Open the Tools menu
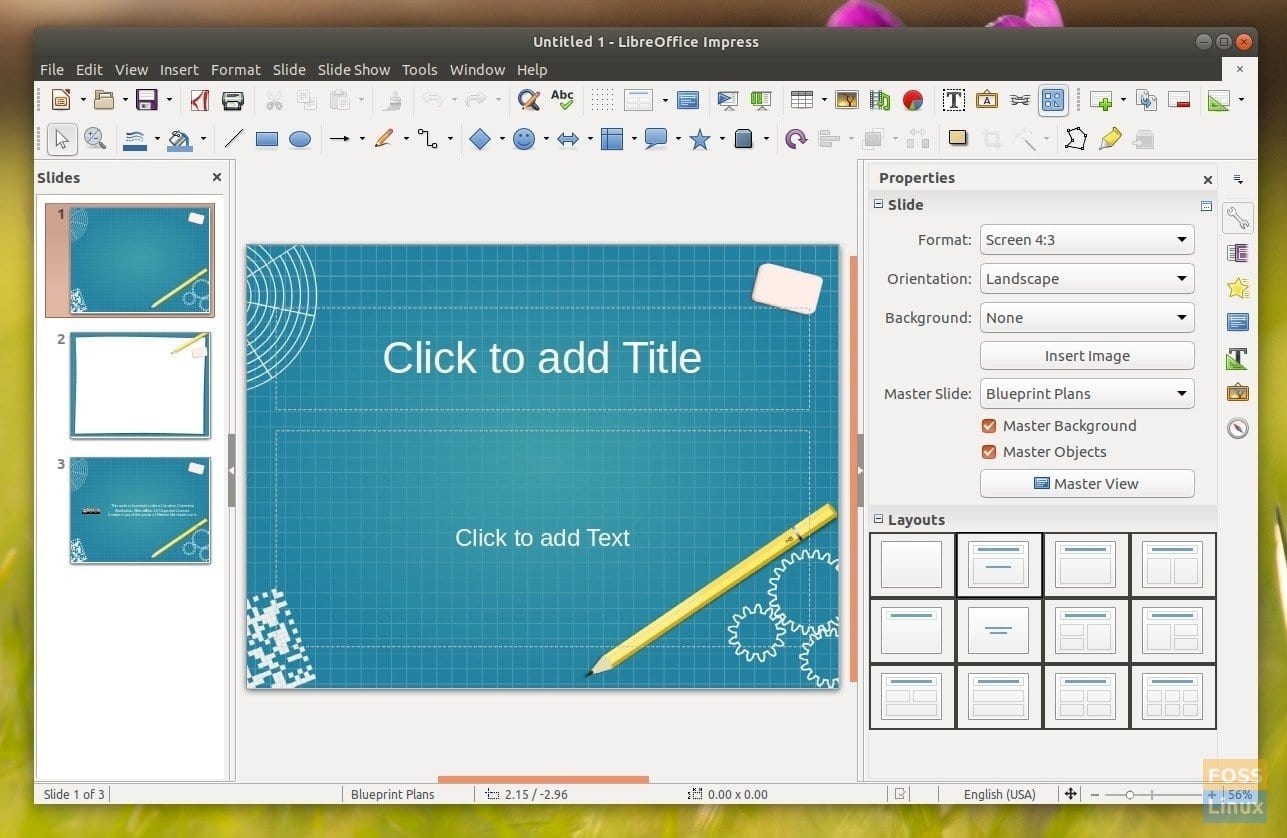1287x838 pixels. point(419,70)
